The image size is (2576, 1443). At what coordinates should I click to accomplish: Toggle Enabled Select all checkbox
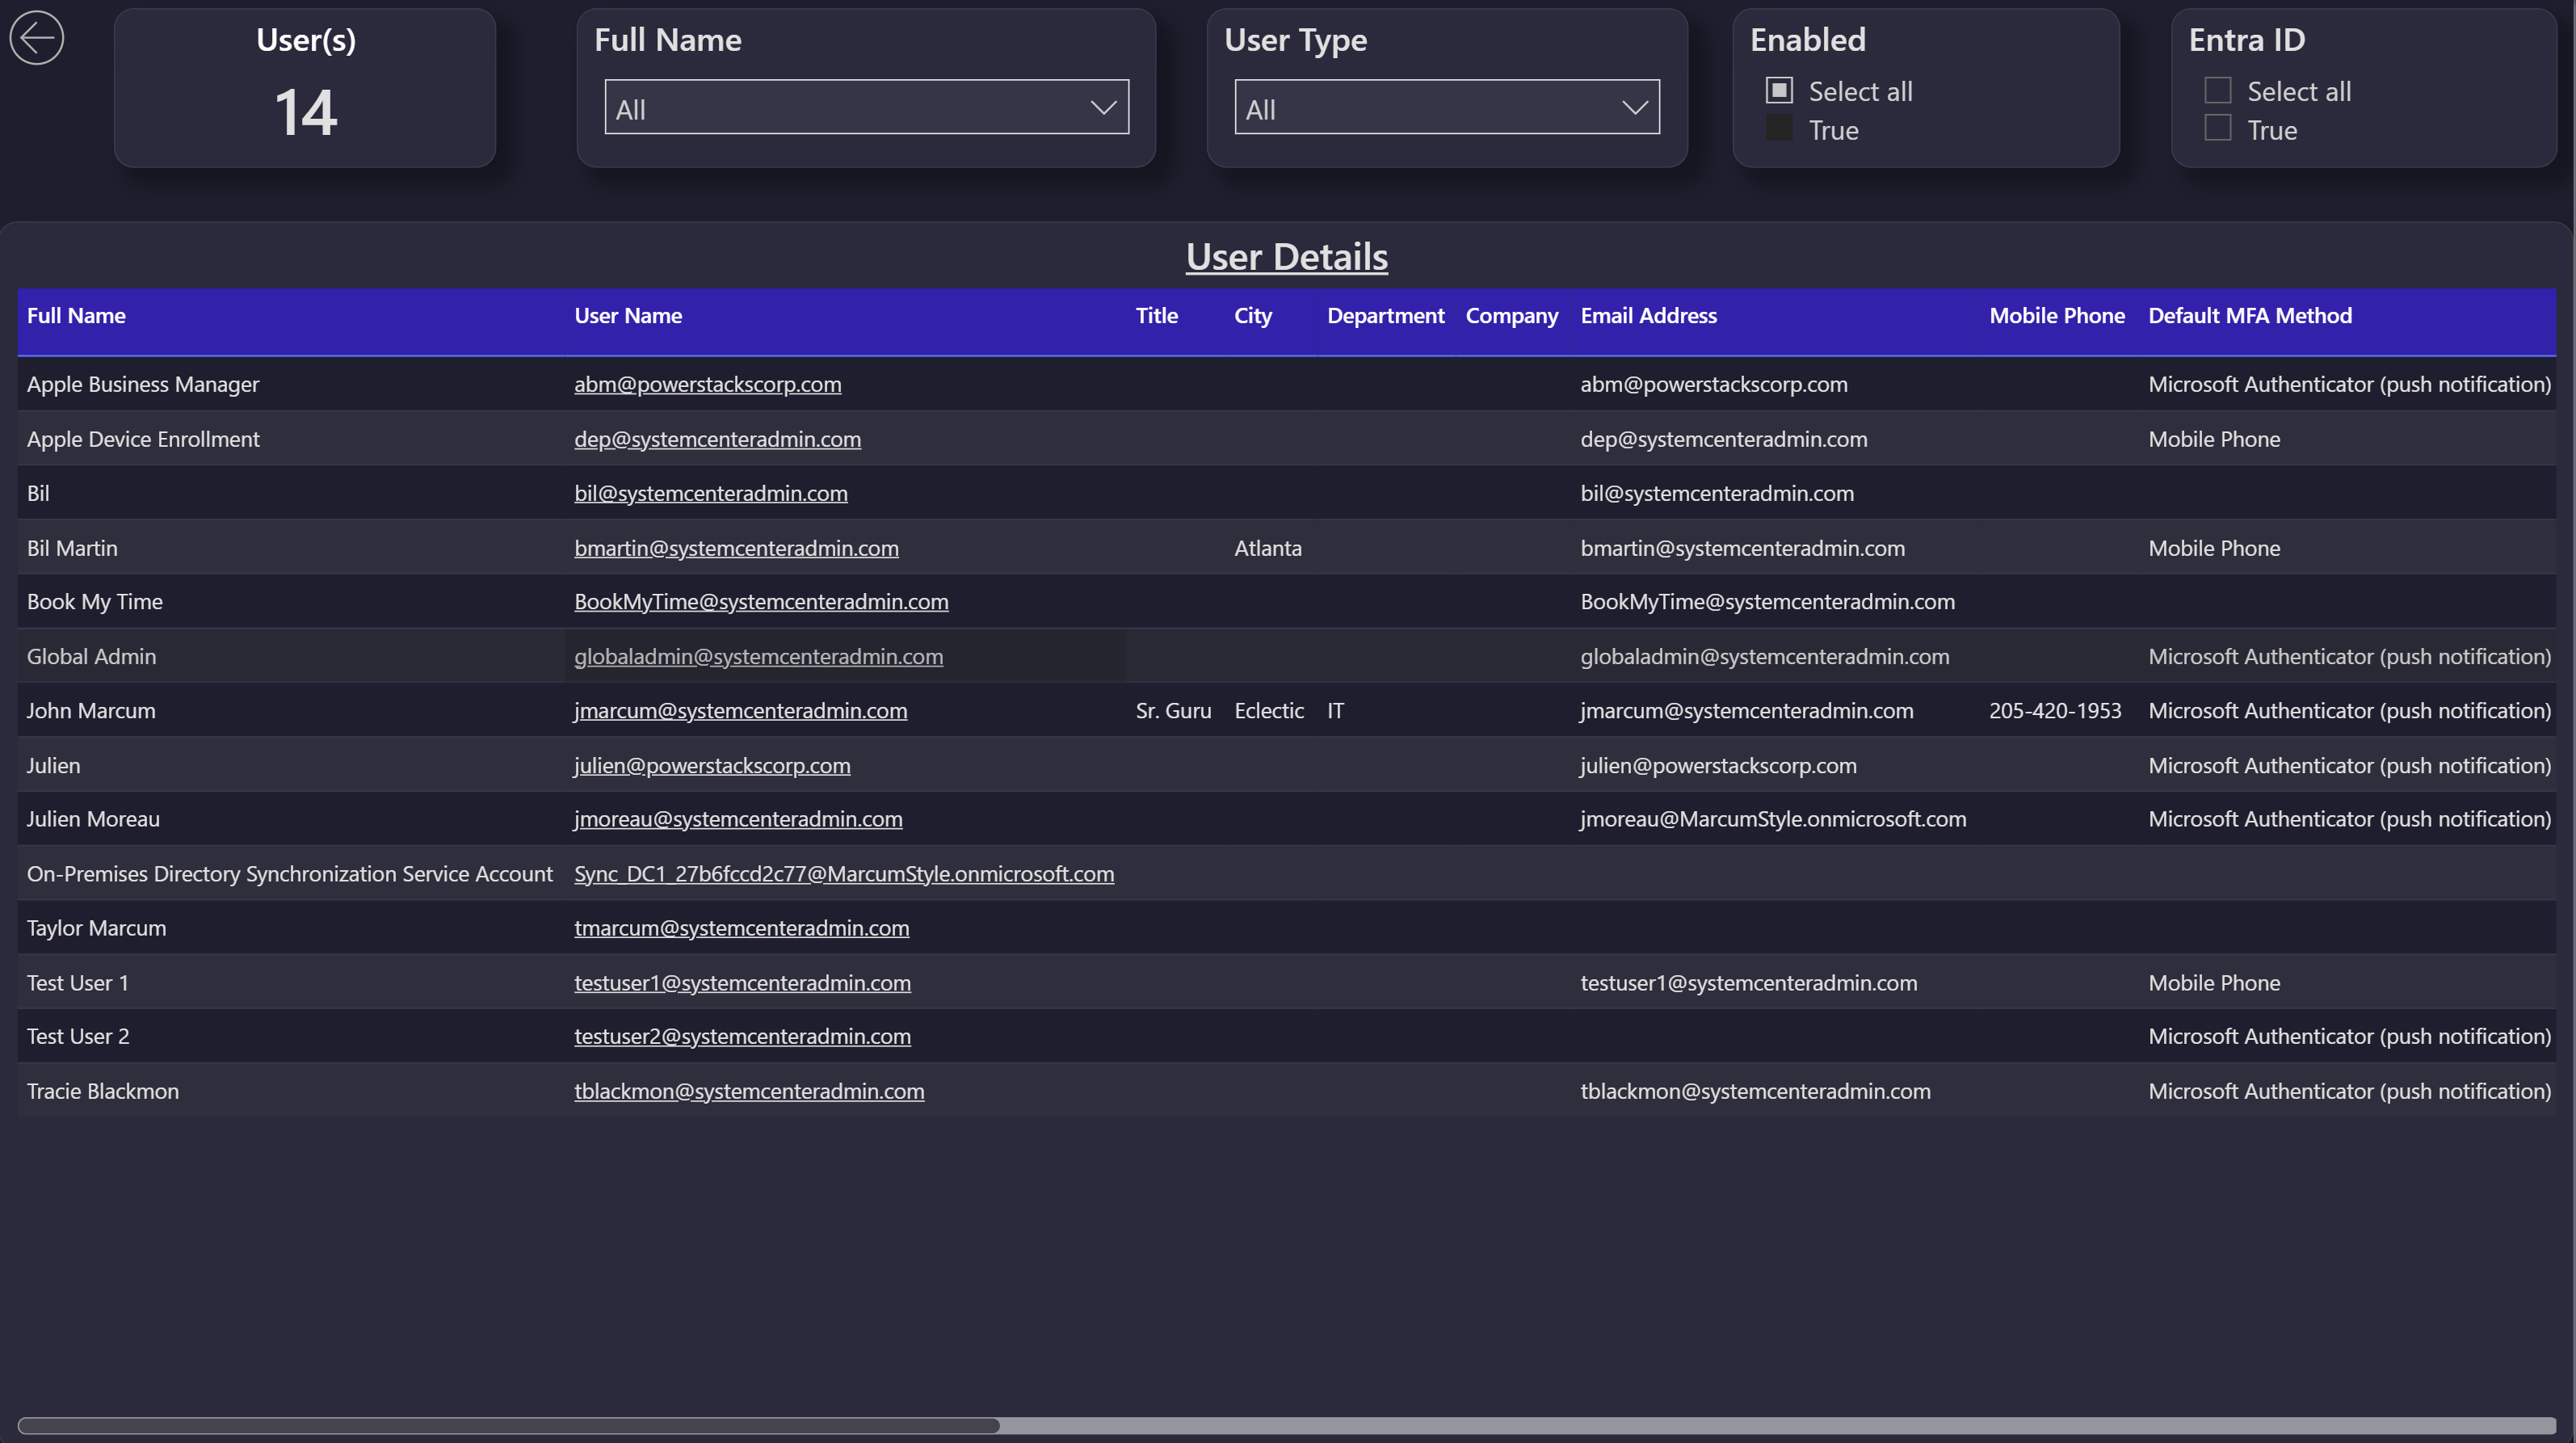click(x=1779, y=90)
